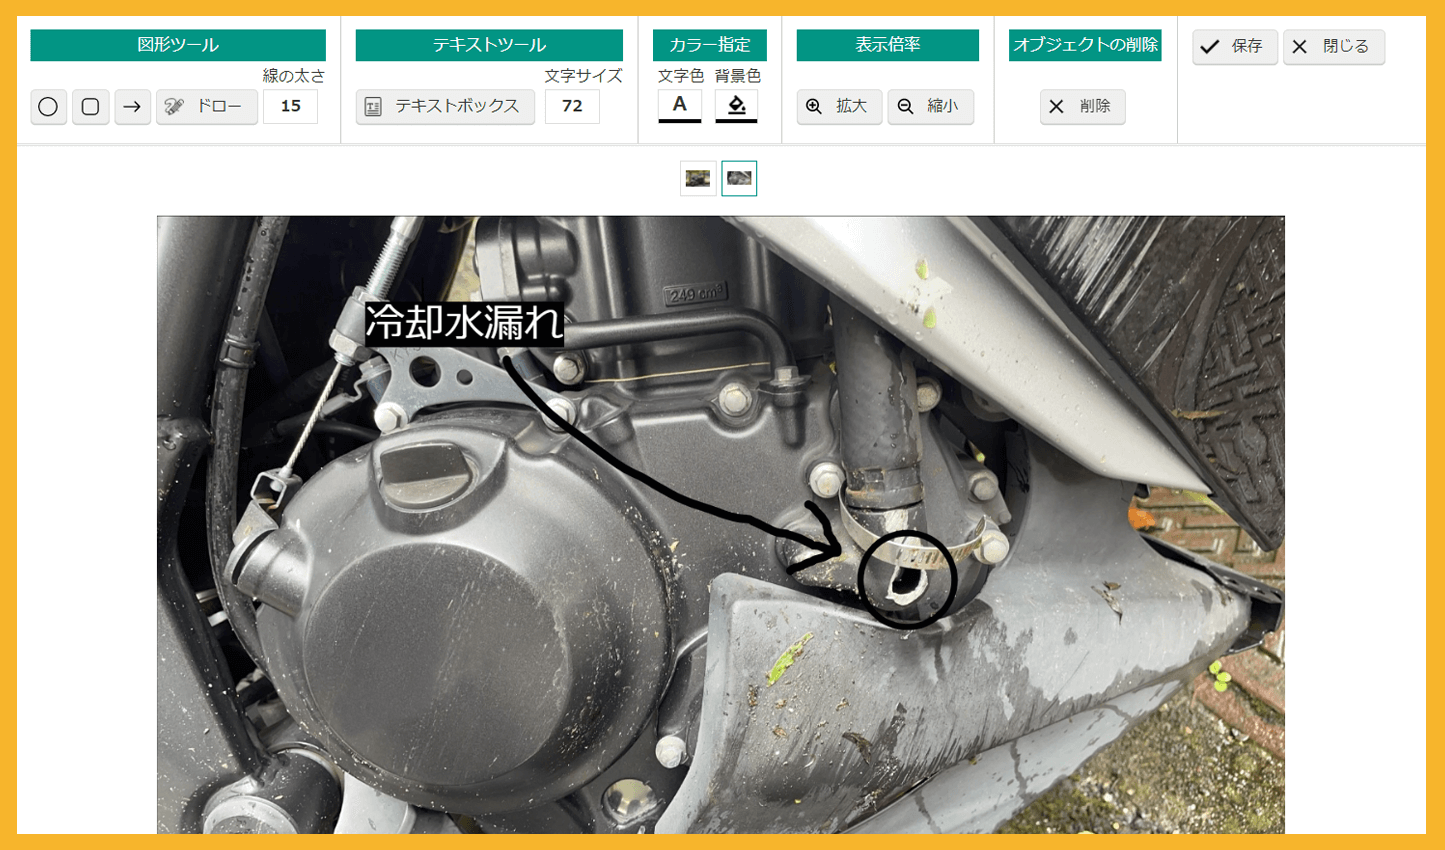Insert a テキストボックス text box
1445x850 pixels.
(445, 106)
